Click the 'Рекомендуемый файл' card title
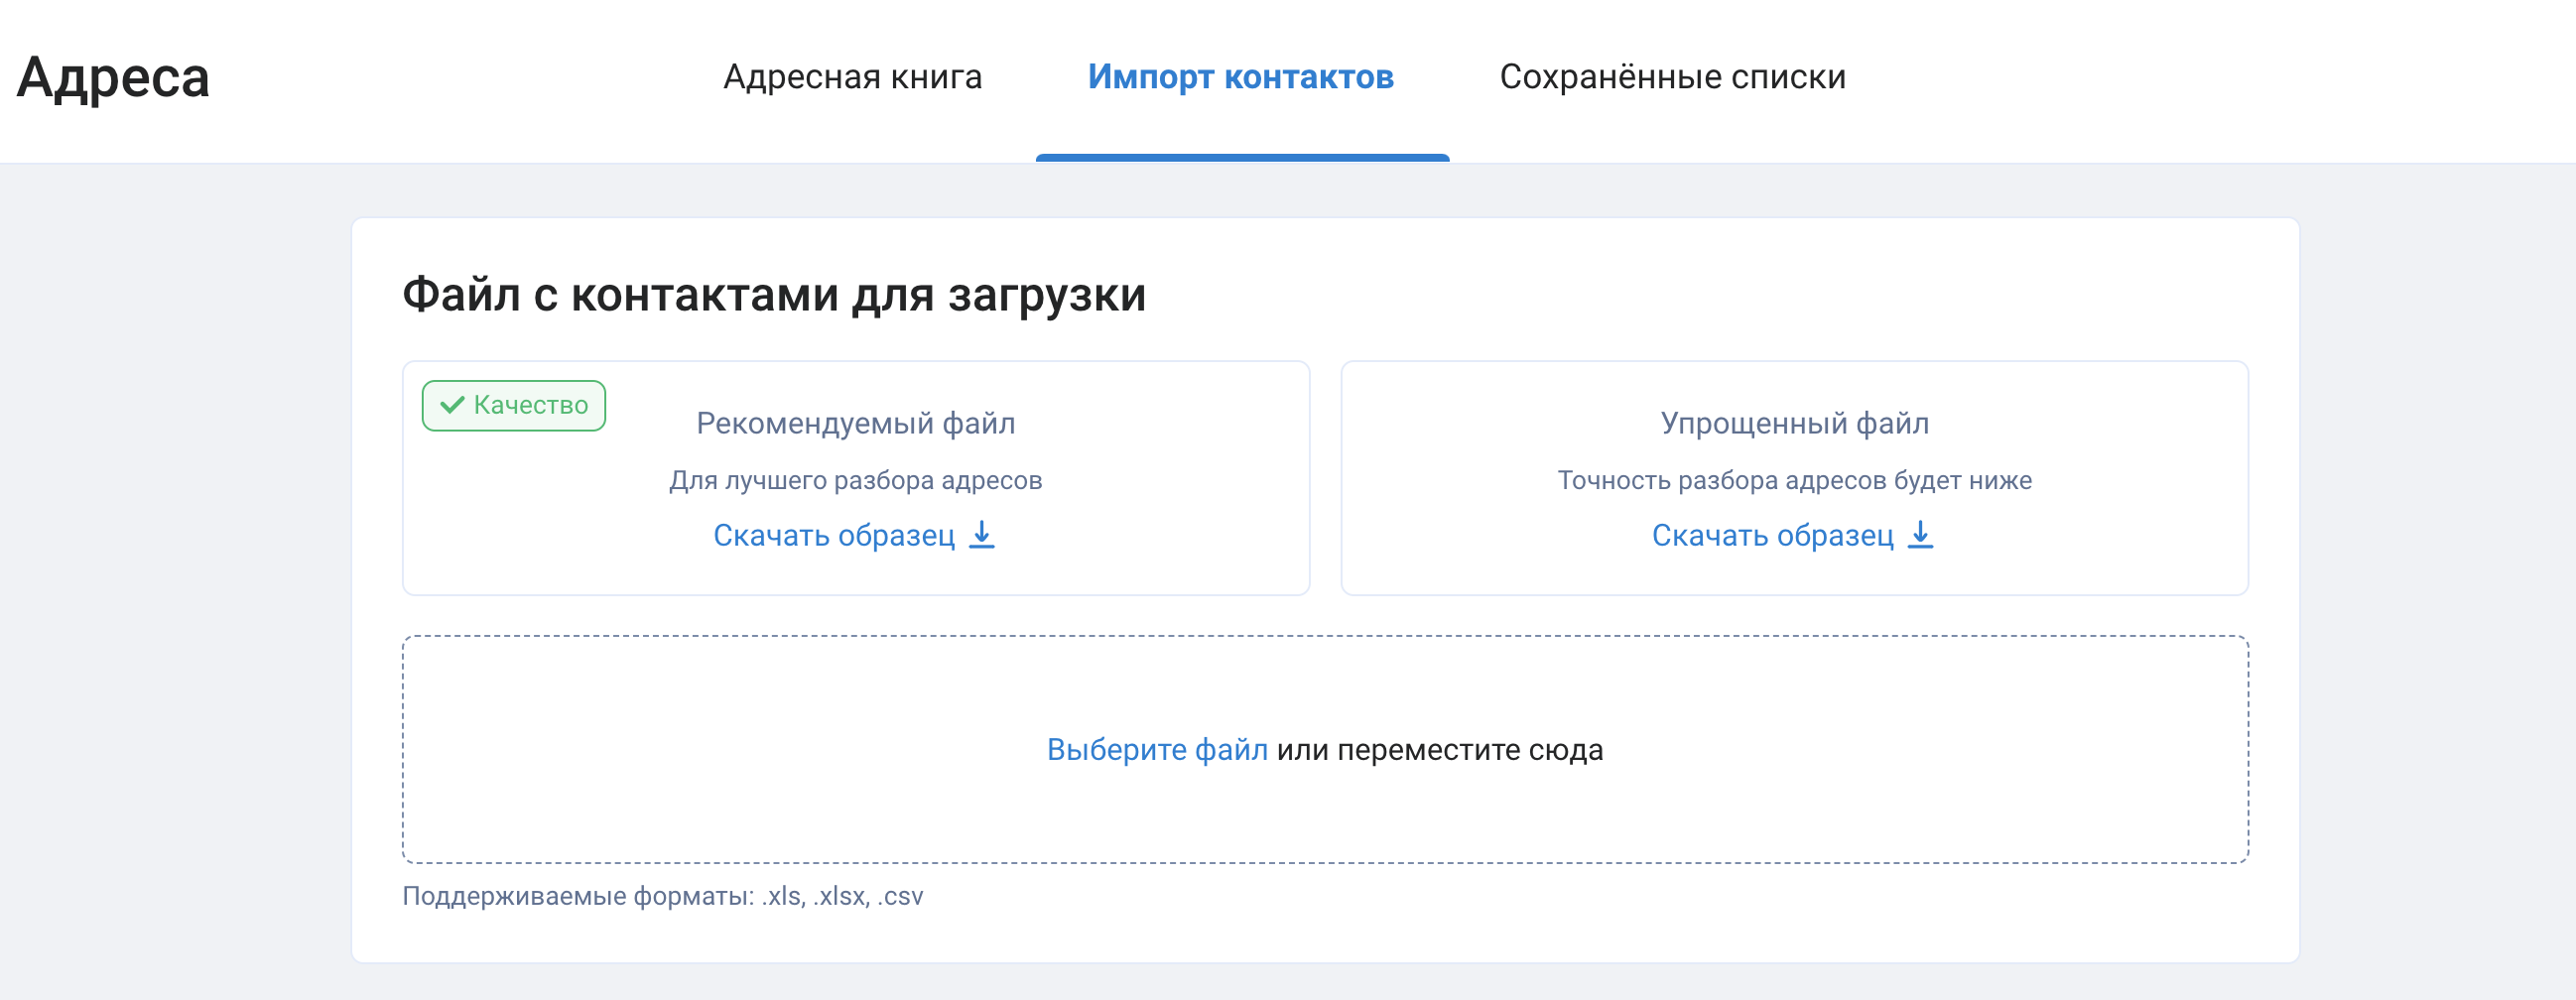 [856, 423]
